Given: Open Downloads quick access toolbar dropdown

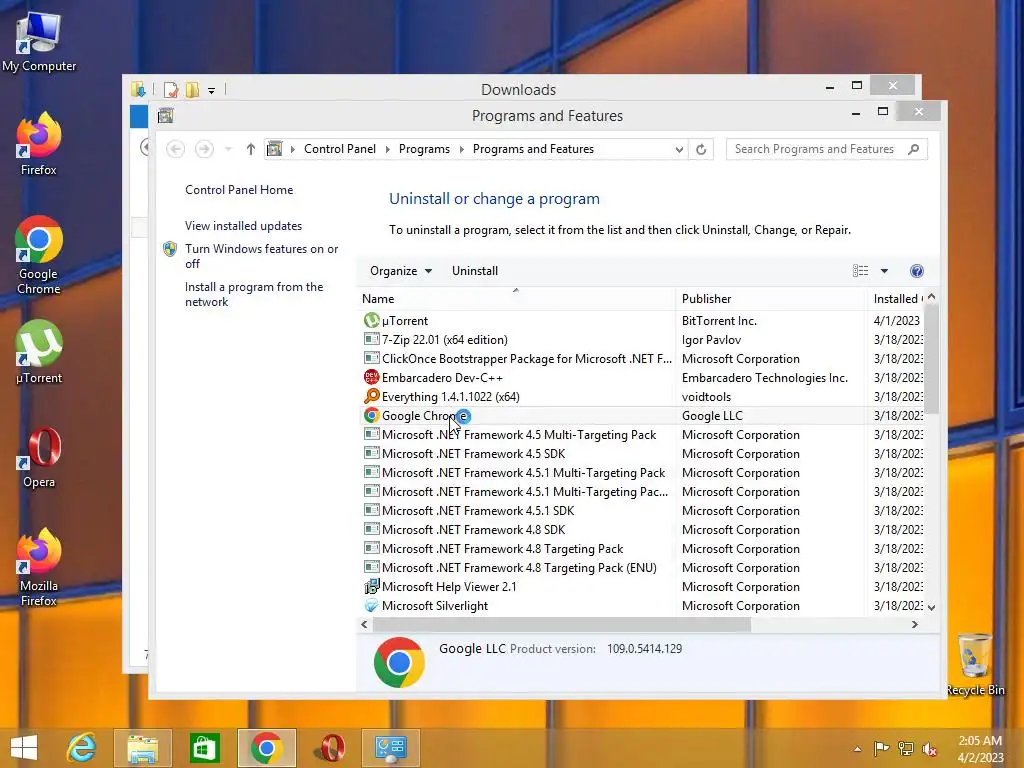Looking at the screenshot, I should pyautogui.click(x=212, y=91).
